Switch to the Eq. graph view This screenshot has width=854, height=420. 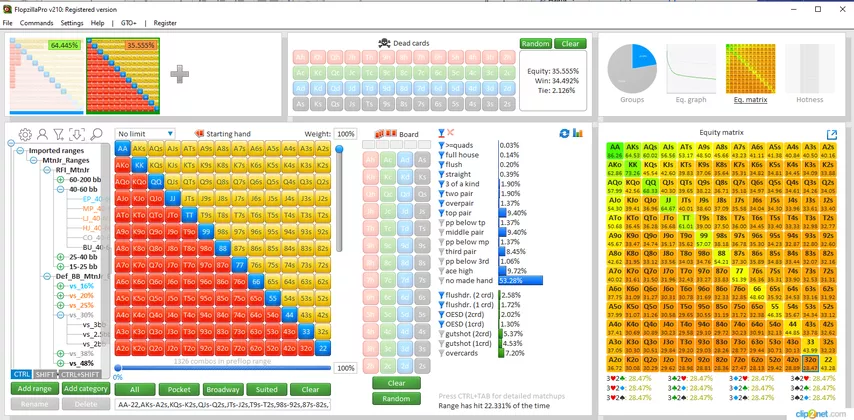point(692,99)
